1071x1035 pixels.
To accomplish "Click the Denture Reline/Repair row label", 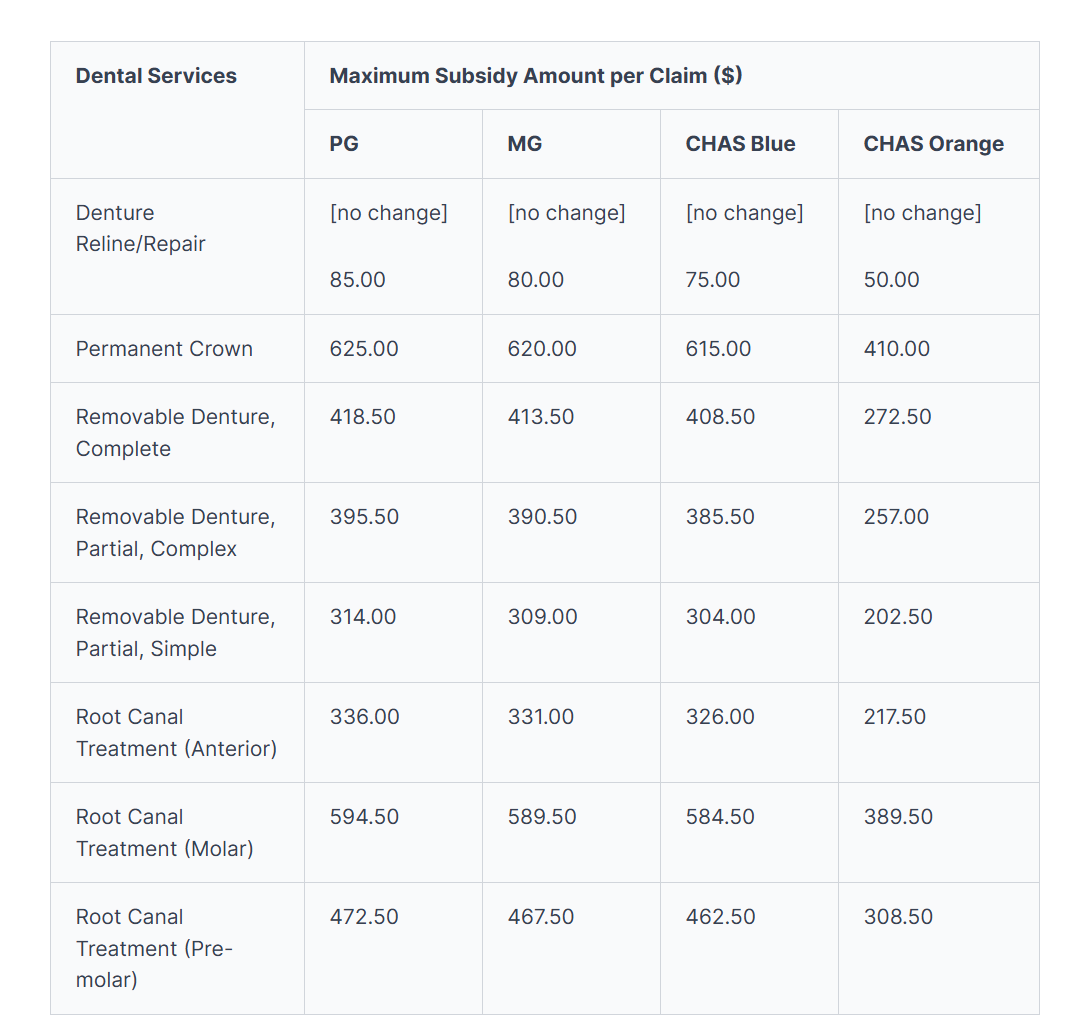I will click(x=140, y=228).
